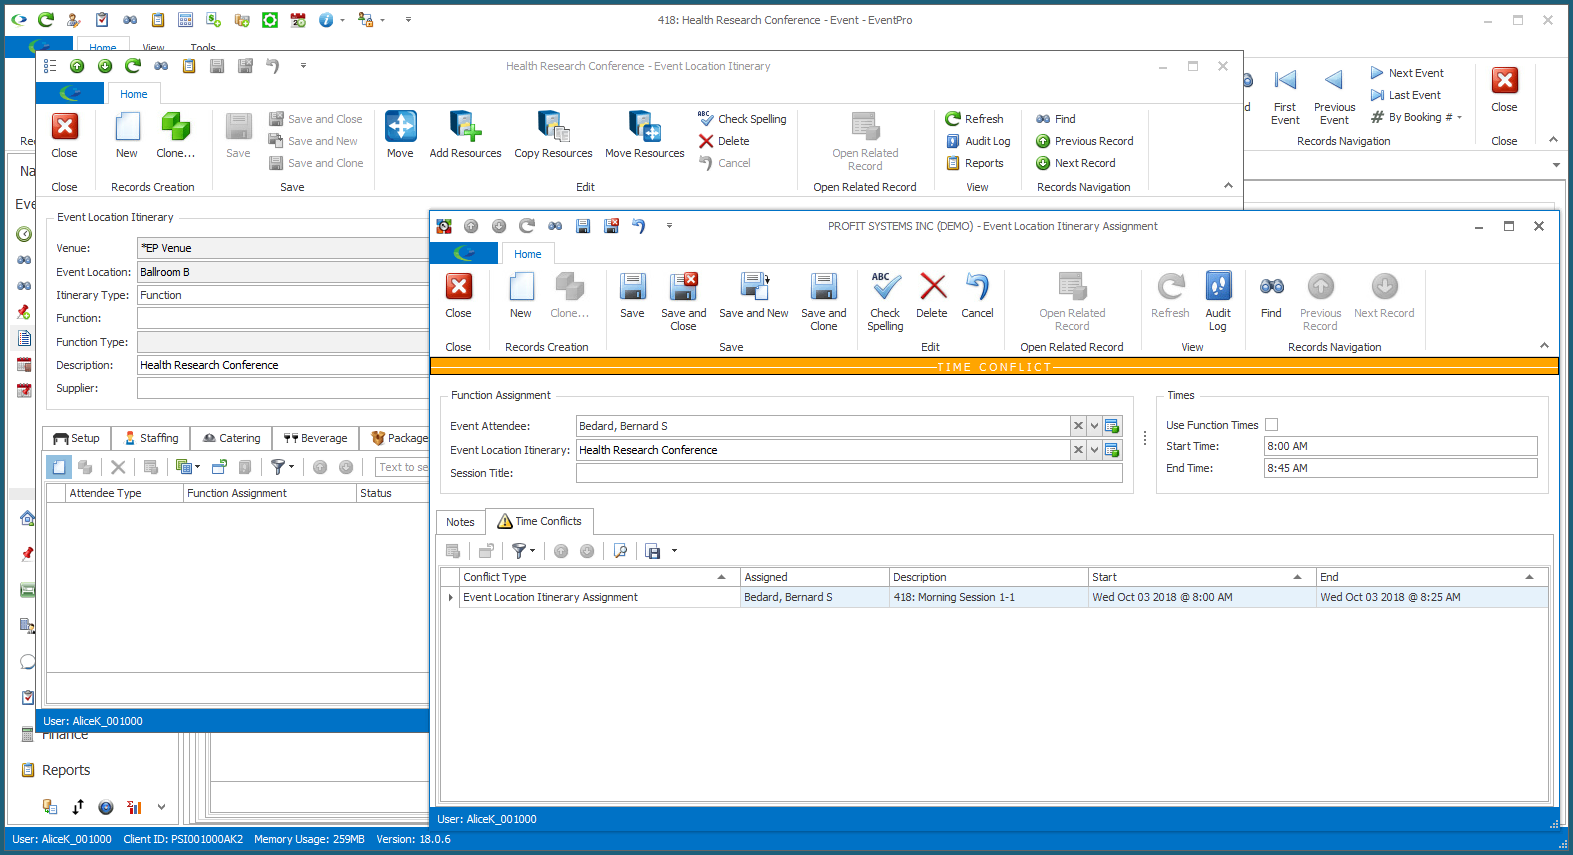The height and width of the screenshot is (855, 1573).
Task: Open lookup icon beside Event Attendee field
Action: tap(1112, 426)
